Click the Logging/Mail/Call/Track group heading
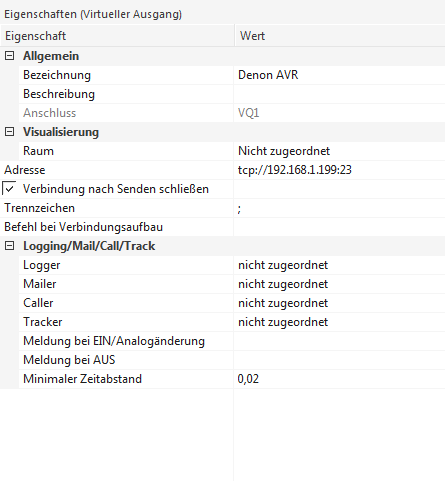The height and width of the screenshot is (481, 445). 89,246
